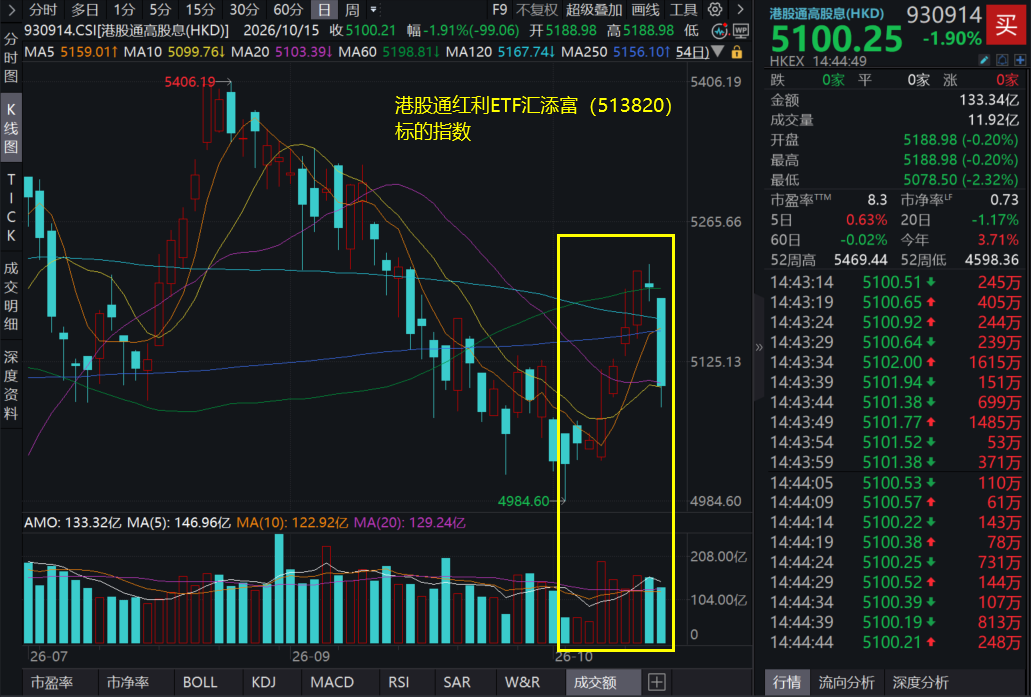Click the underlined 54日 link
This screenshot has width=1031, height=697.
point(692,52)
